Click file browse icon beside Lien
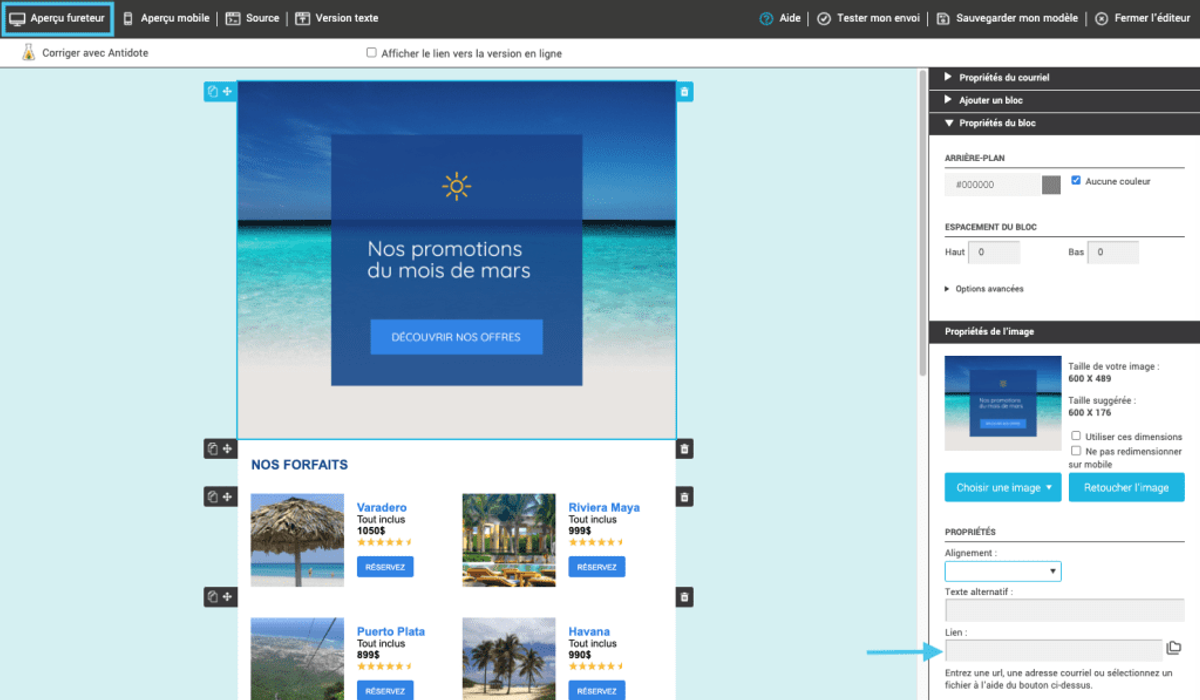 tap(1174, 648)
